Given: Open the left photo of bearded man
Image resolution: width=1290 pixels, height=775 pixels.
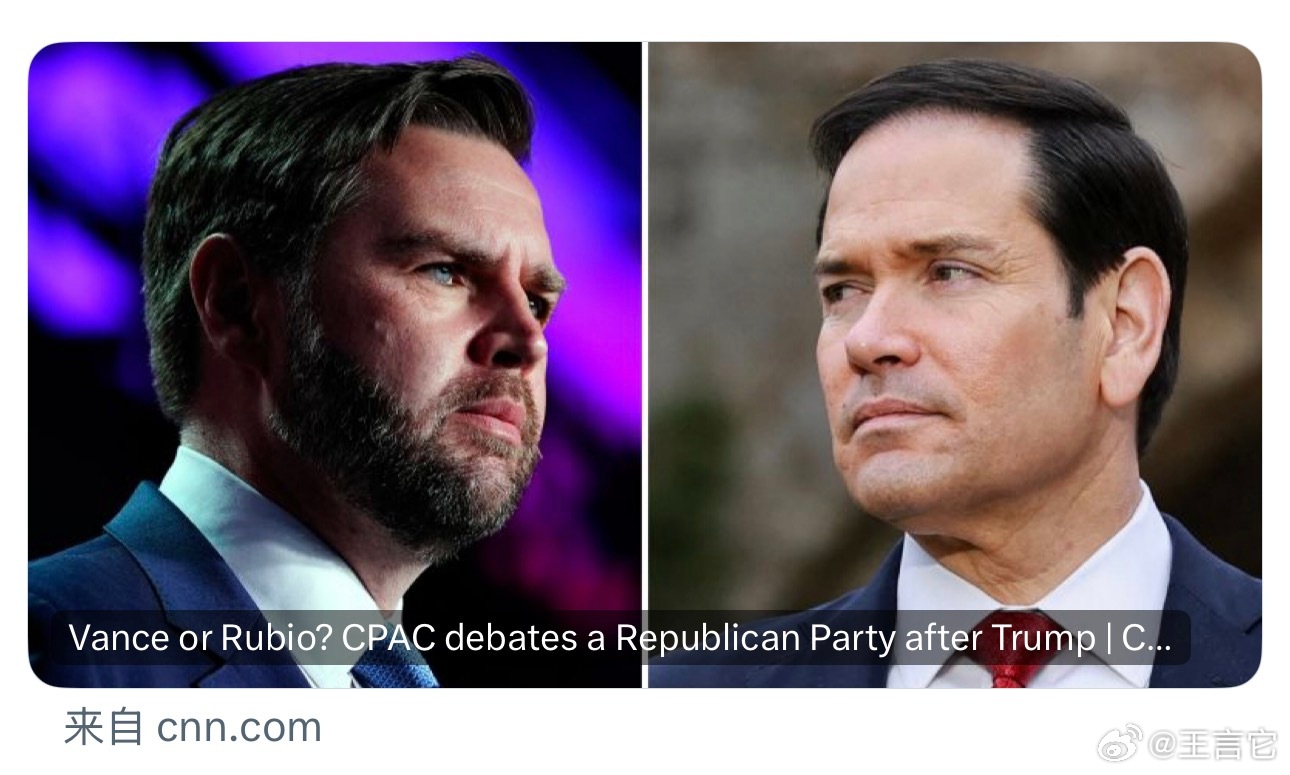Looking at the screenshot, I should point(335,364).
